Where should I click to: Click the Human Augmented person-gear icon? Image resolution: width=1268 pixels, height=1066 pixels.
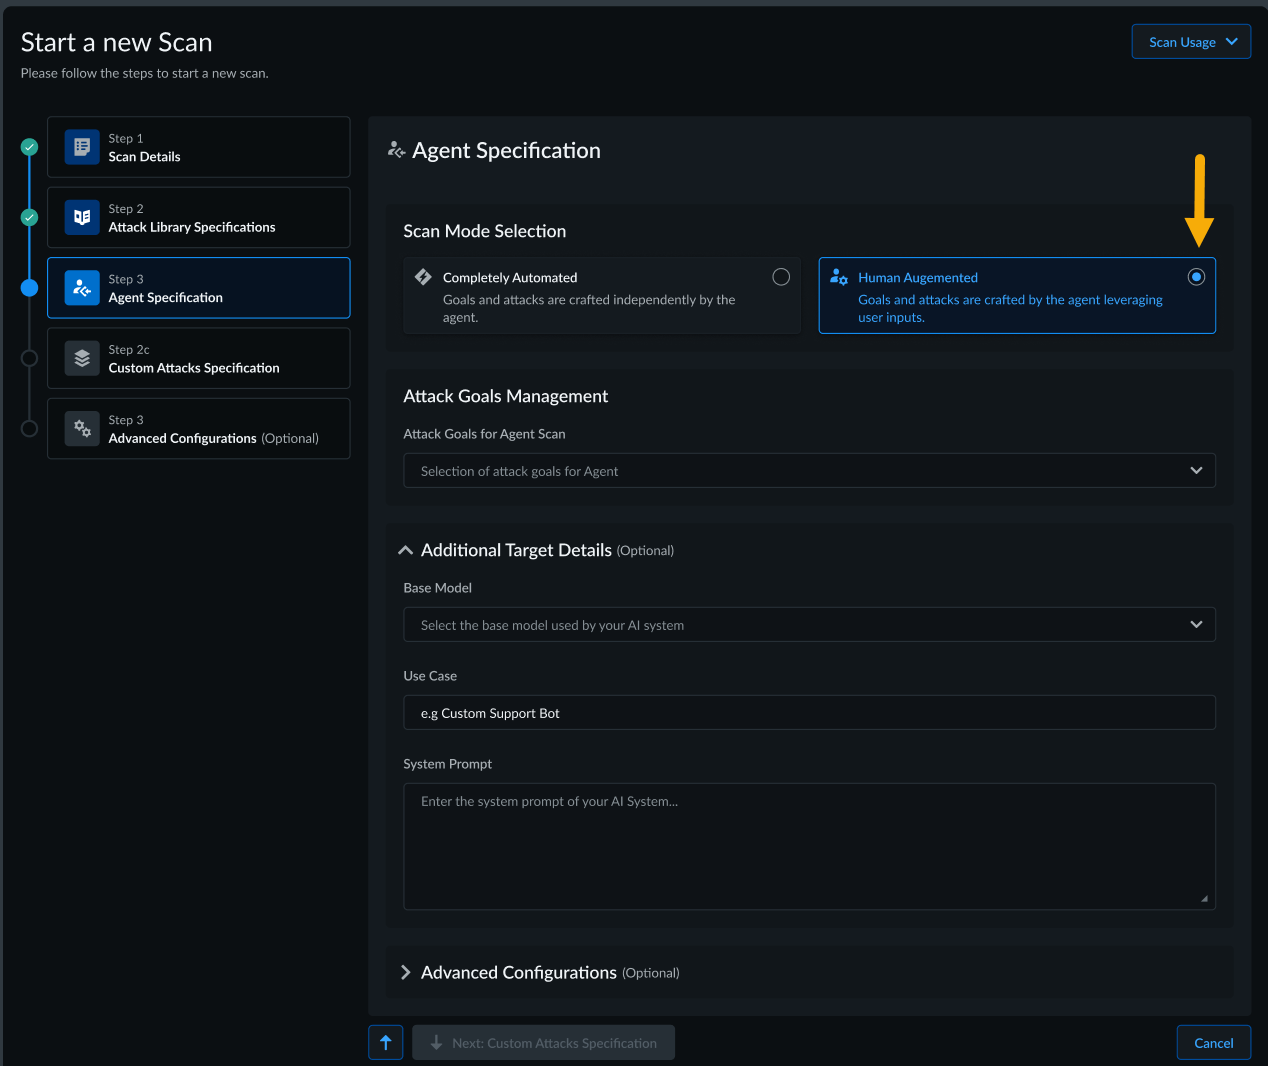[839, 277]
